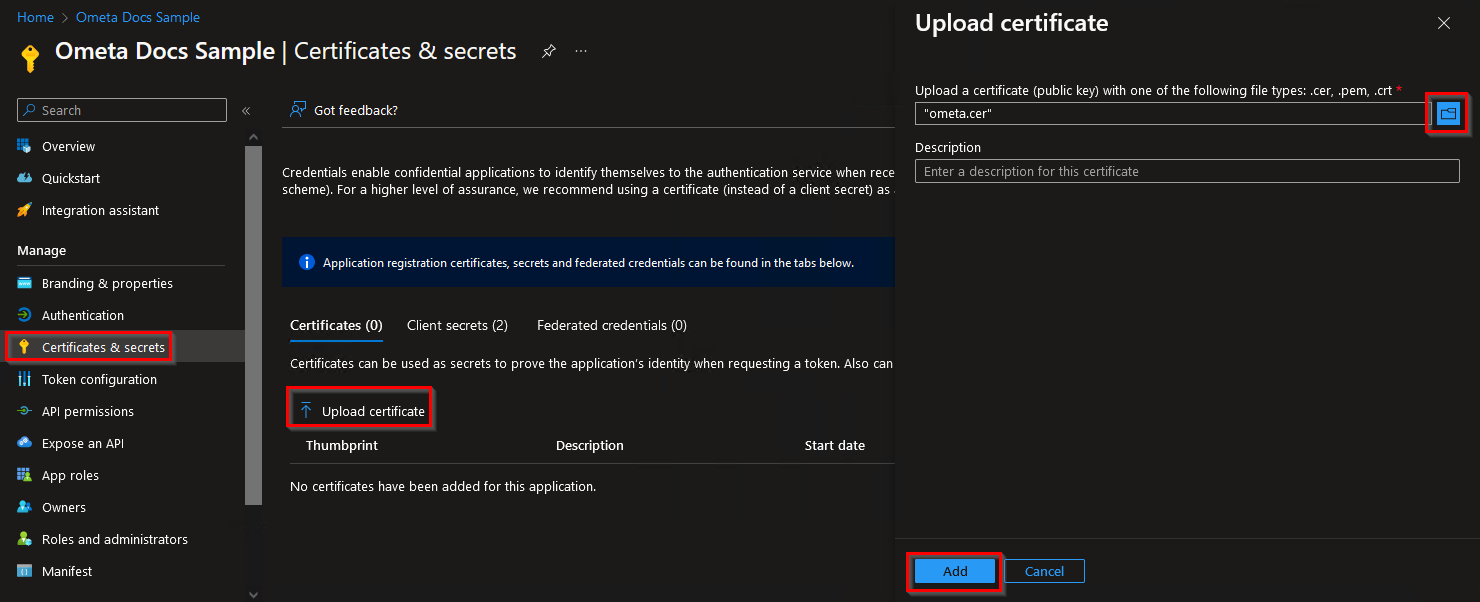Click the folder browse icon for certificate file
The image size is (1480, 602).
[x=1448, y=114]
